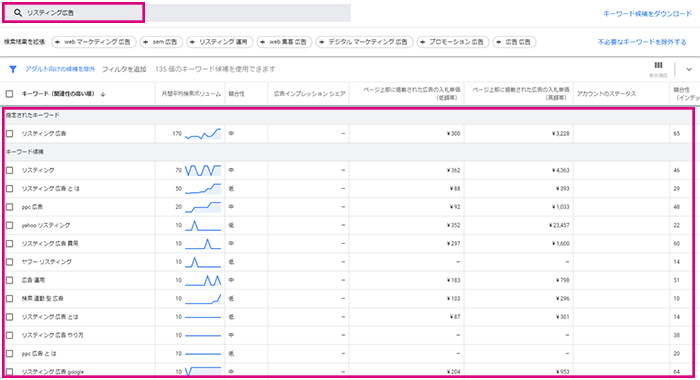Image resolution: width=700 pixels, height=380 pixels.
Task: Open the columns display icon
Action: pos(658,65)
